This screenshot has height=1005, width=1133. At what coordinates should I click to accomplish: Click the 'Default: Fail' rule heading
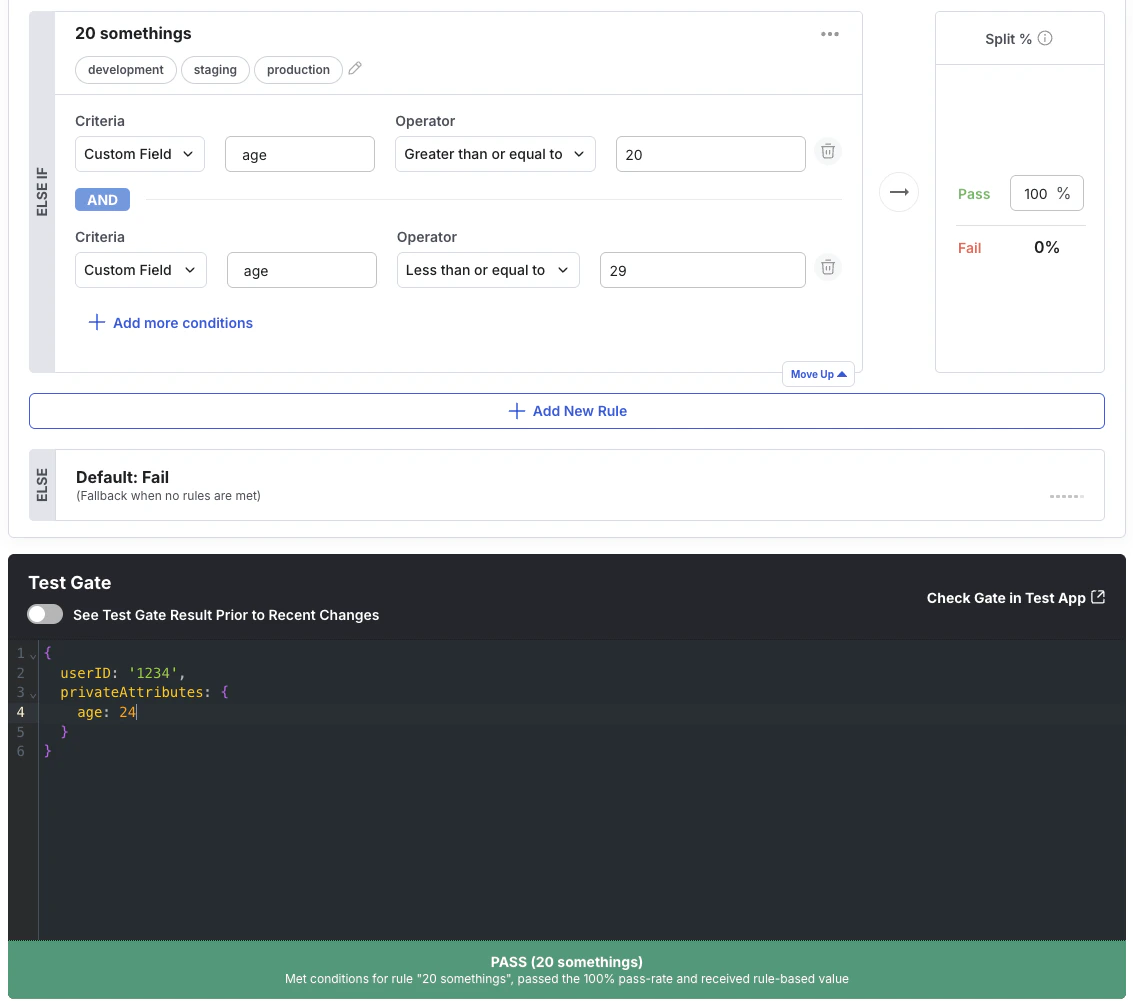coord(122,477)
